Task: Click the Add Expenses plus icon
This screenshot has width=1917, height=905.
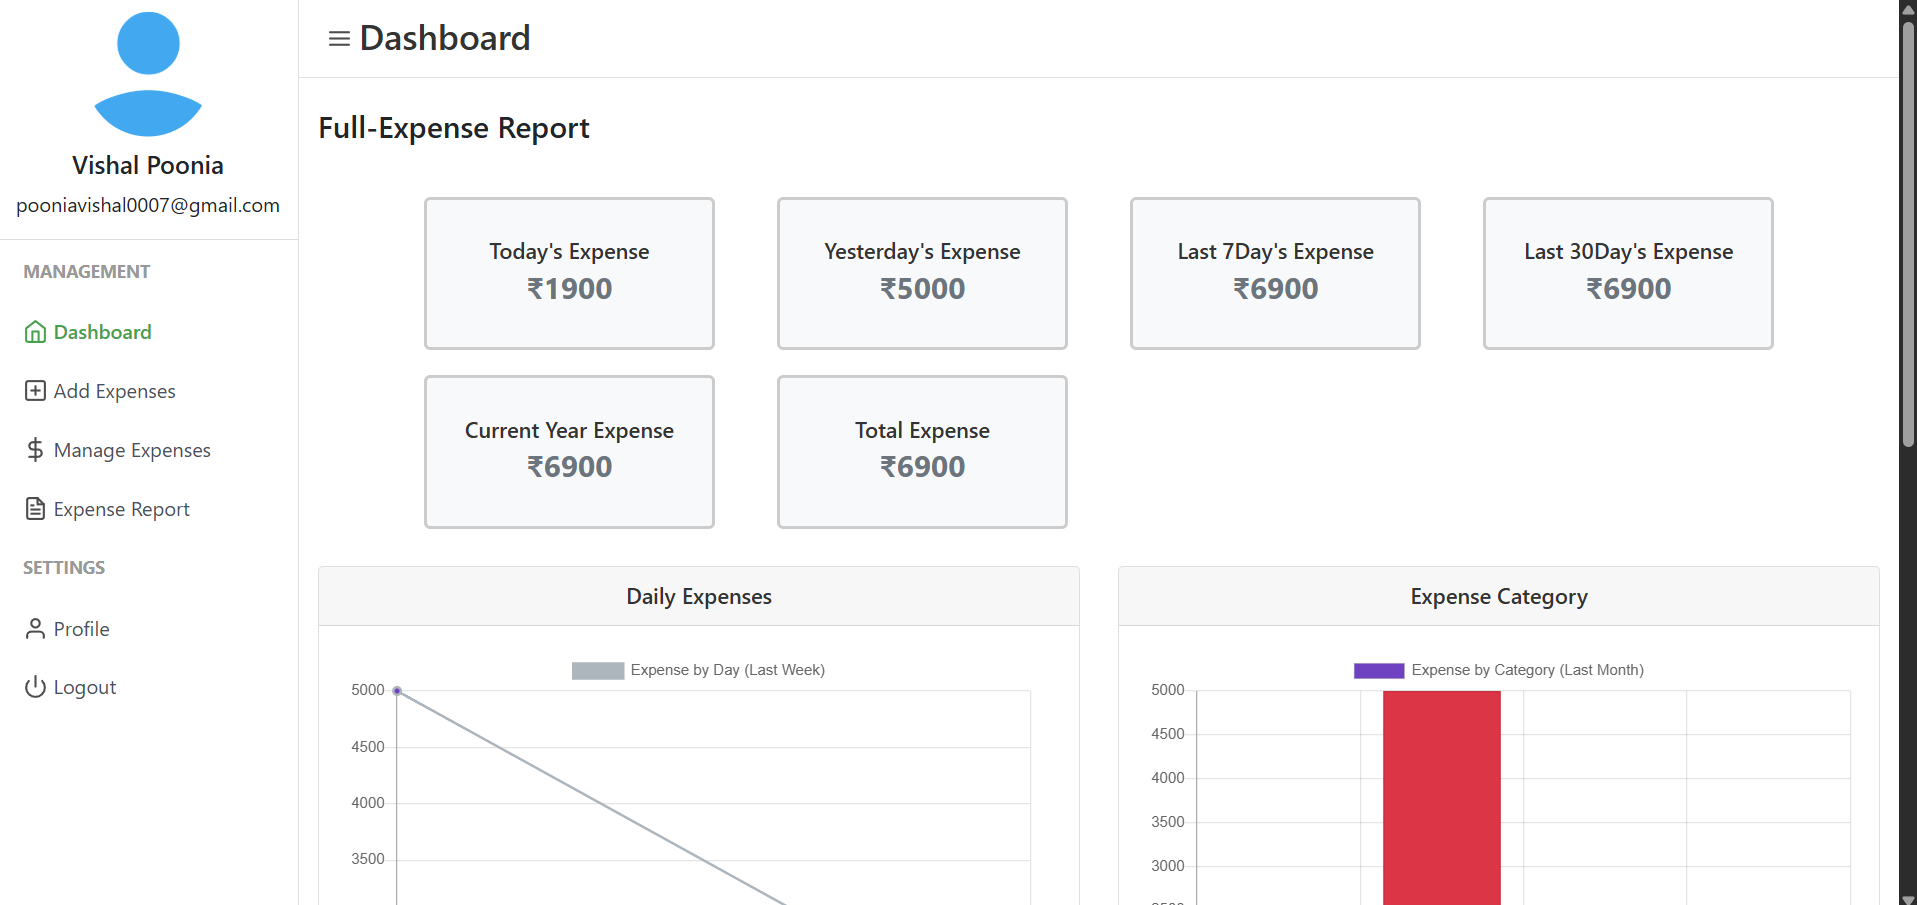Action: click(35, 391)
